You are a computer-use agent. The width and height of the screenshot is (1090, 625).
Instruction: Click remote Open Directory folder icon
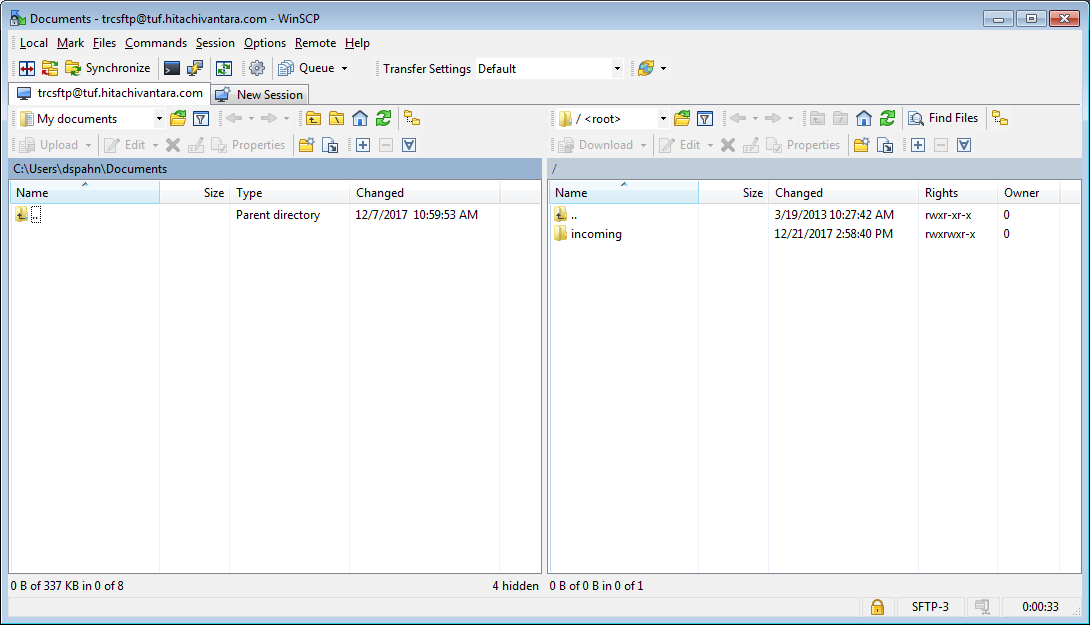682,119
